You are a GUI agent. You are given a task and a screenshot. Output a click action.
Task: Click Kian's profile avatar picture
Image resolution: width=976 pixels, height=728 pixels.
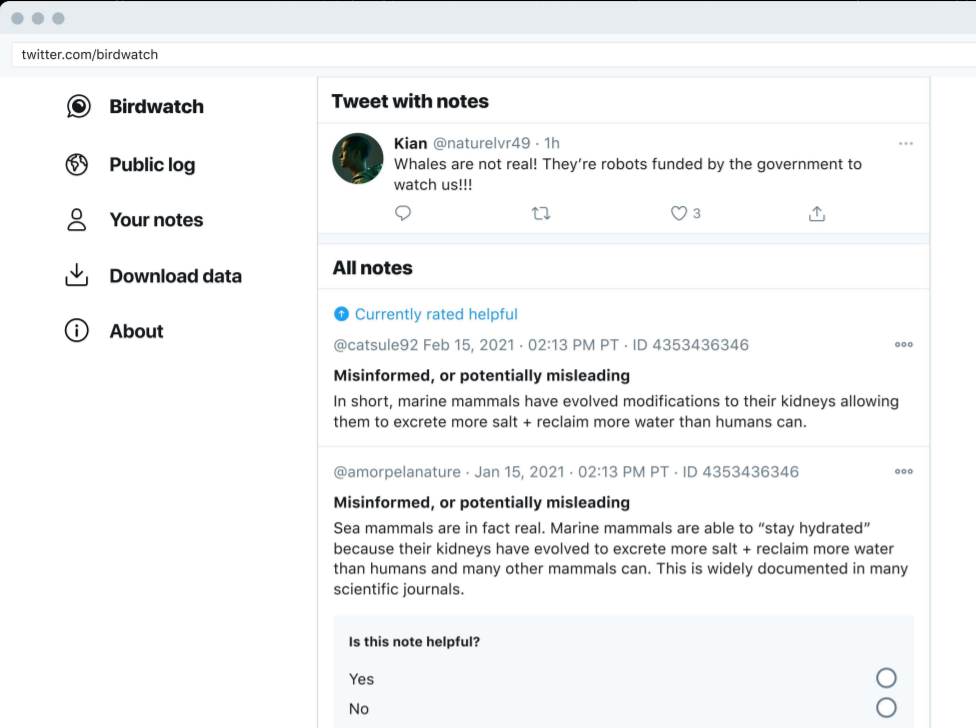358,158
